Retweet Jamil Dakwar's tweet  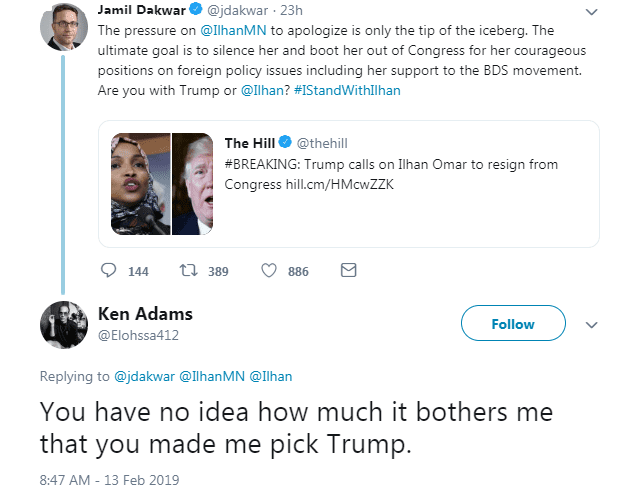[x=187, y=271]
